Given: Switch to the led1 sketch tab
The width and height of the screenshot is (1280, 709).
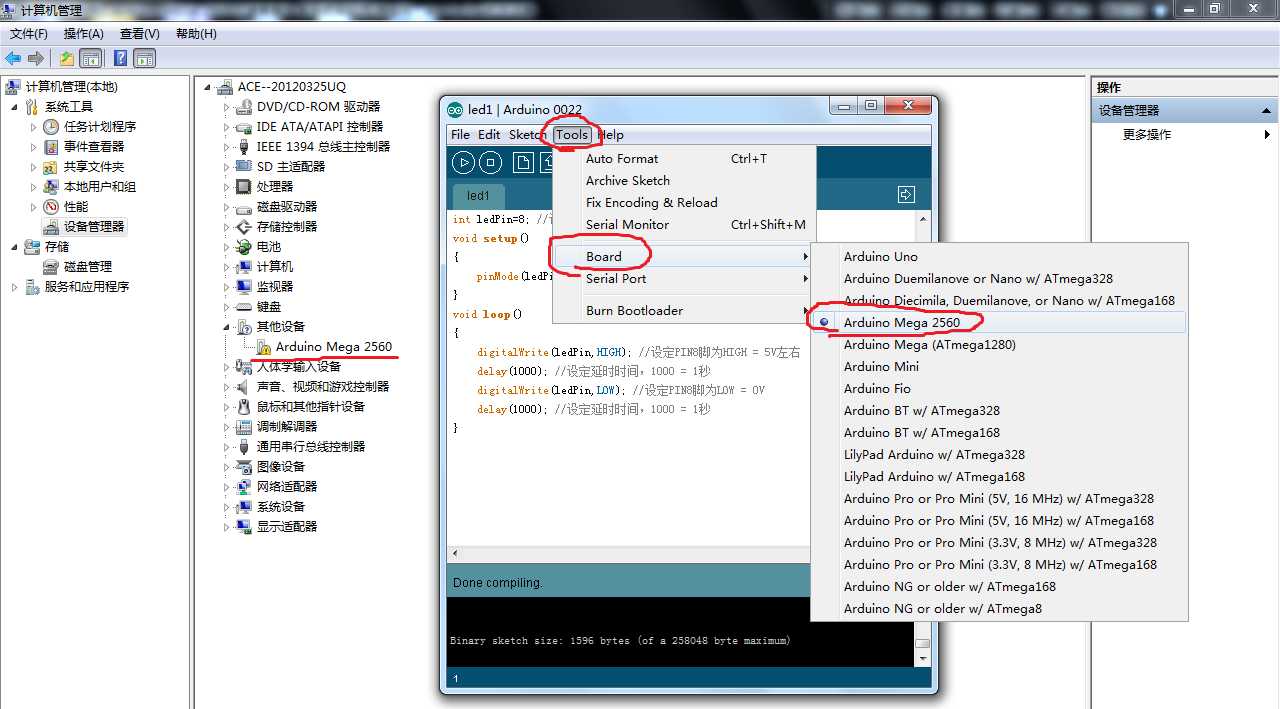Looking at the screenshot, I should pos(479,196).
